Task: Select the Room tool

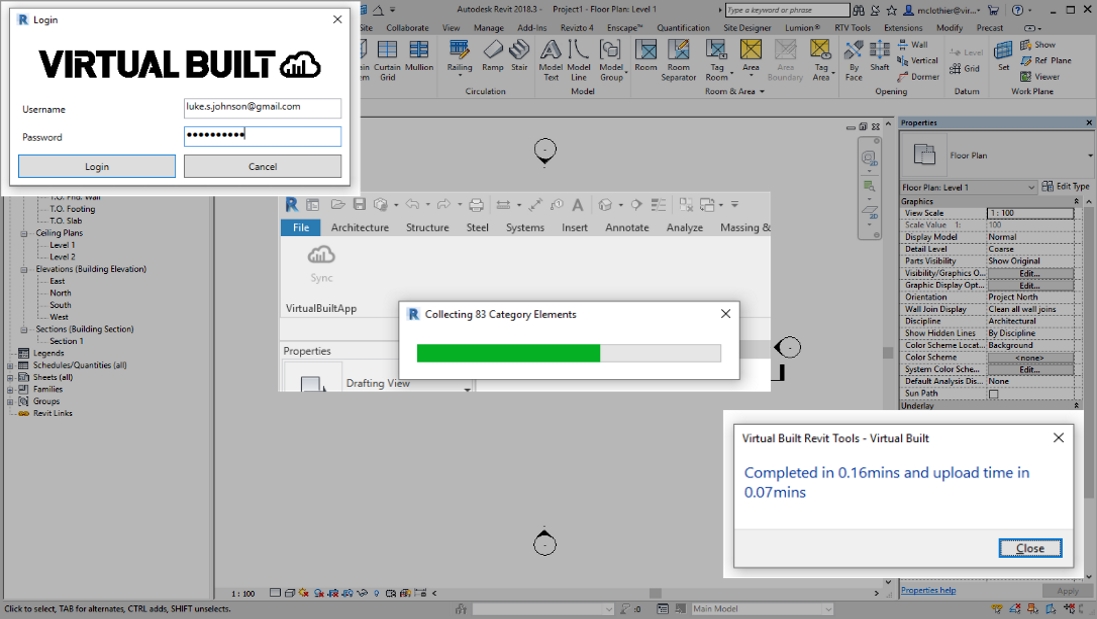Action: coord(646,56)
